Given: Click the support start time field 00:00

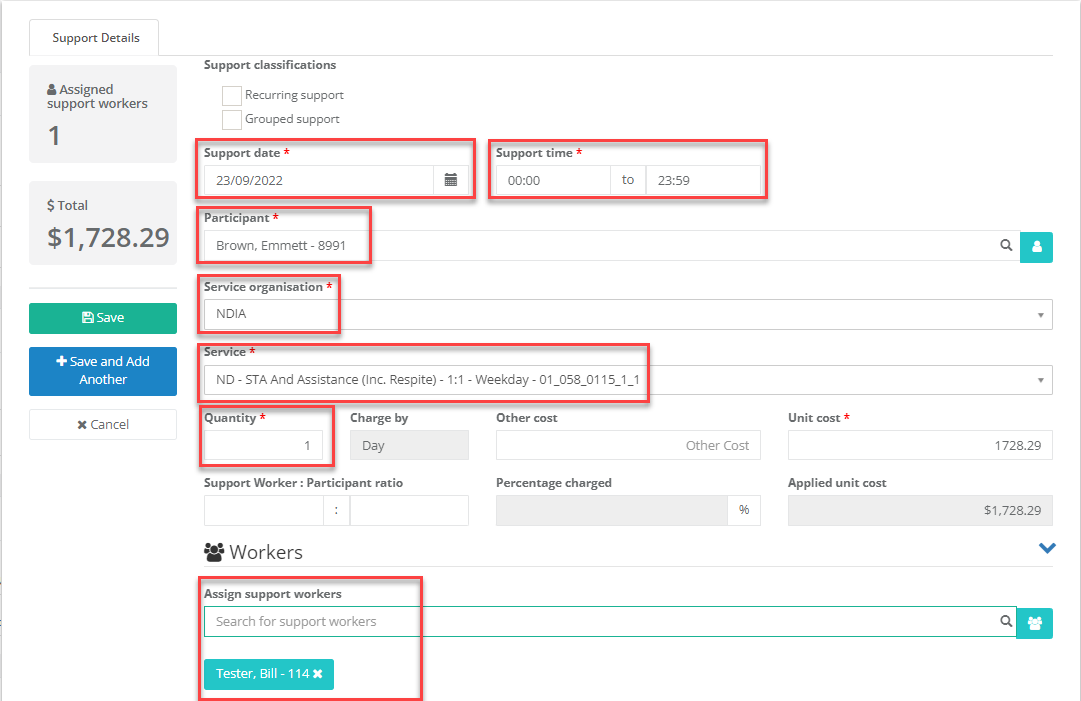Looking at the screenshot, I should tap(553, 181).
